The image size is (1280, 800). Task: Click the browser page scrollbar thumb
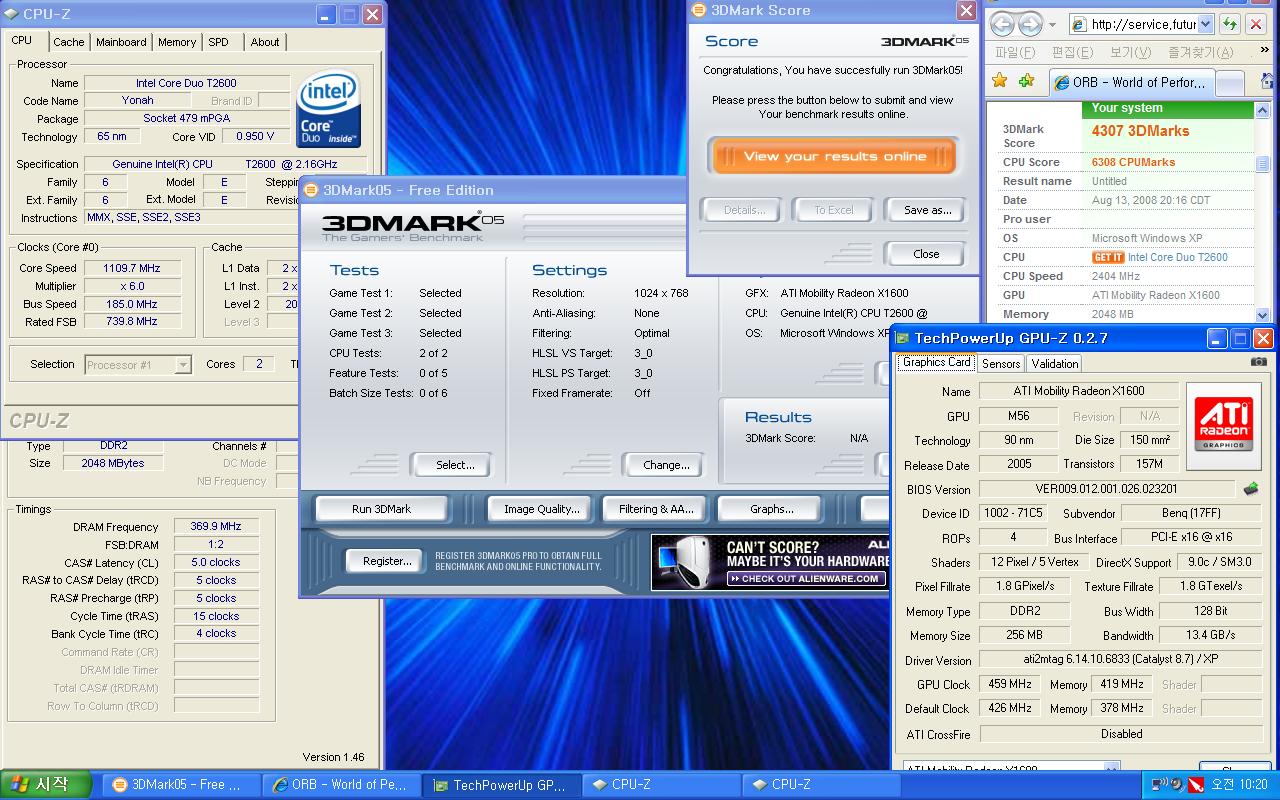click(1262, 163)
